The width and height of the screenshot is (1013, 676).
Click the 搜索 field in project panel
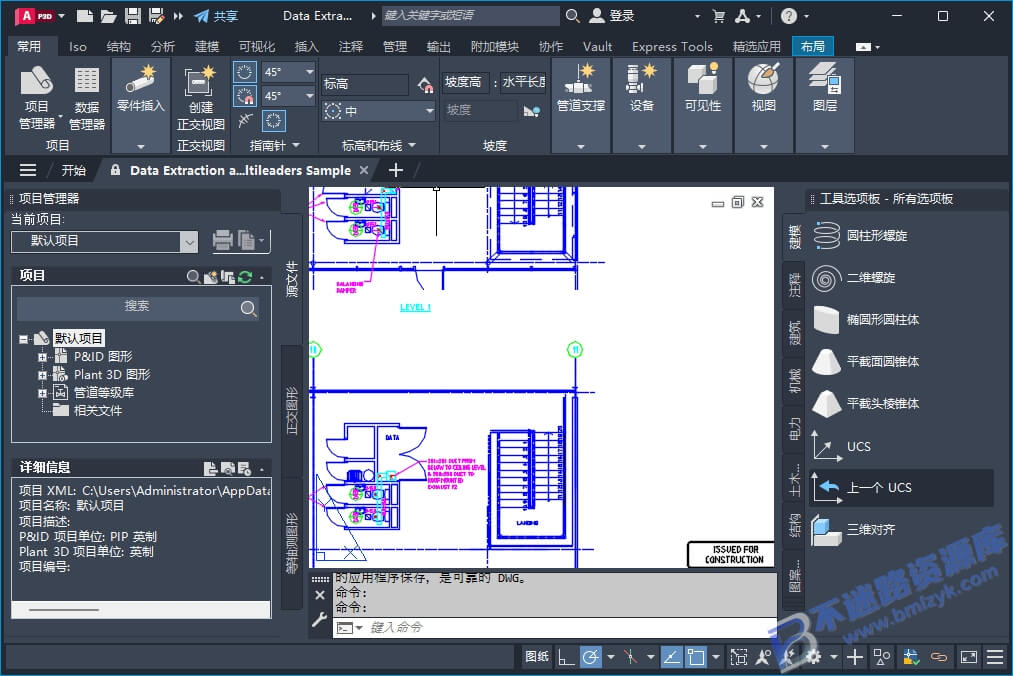pyautogui.click(x=138, y=308)
